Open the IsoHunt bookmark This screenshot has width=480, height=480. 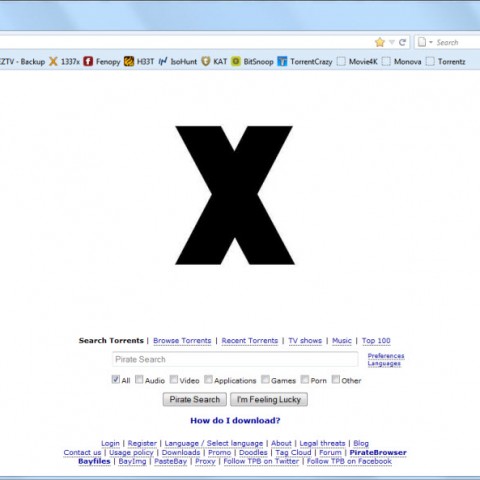pyautogui.click(x=178, y=62)
